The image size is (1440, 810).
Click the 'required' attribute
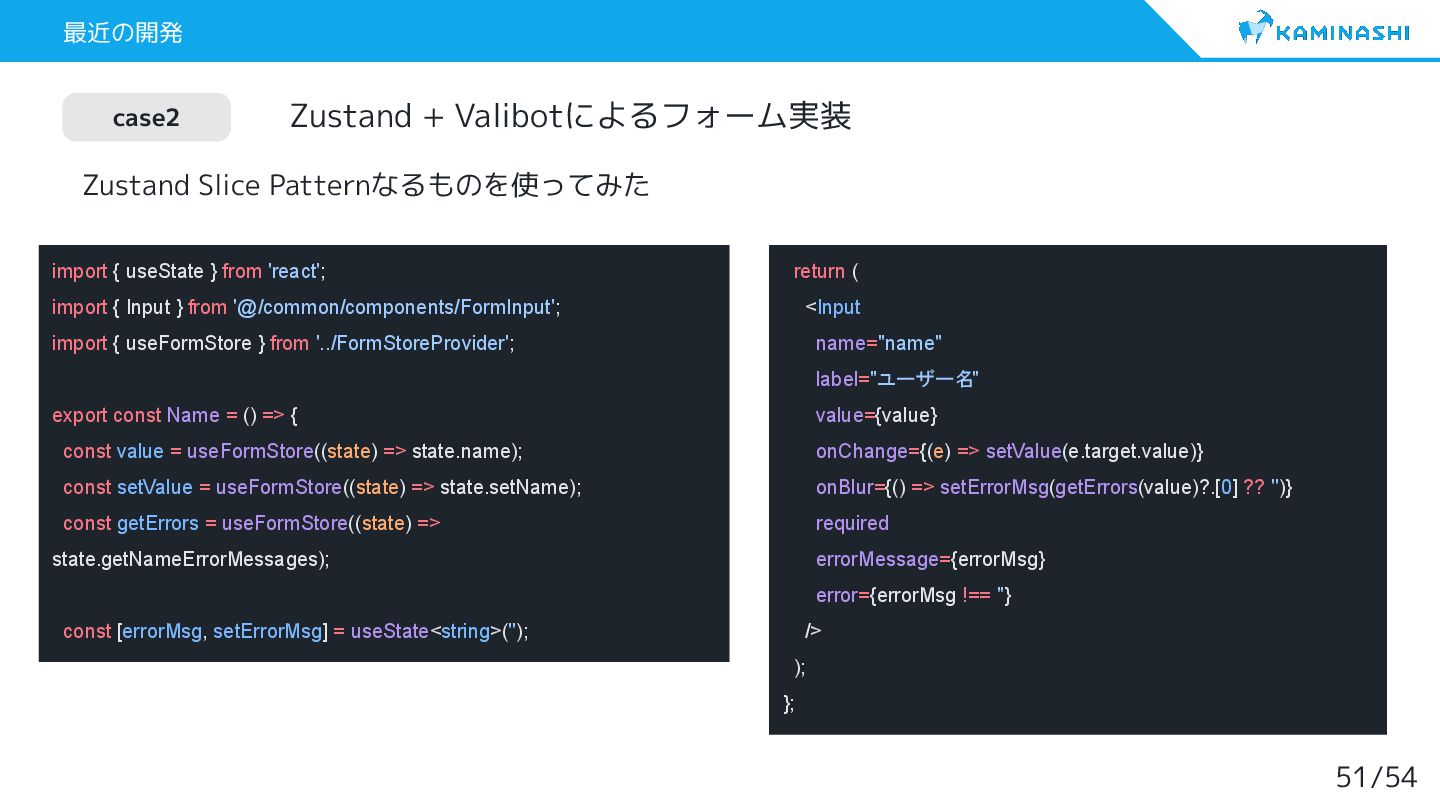(852, 523)
